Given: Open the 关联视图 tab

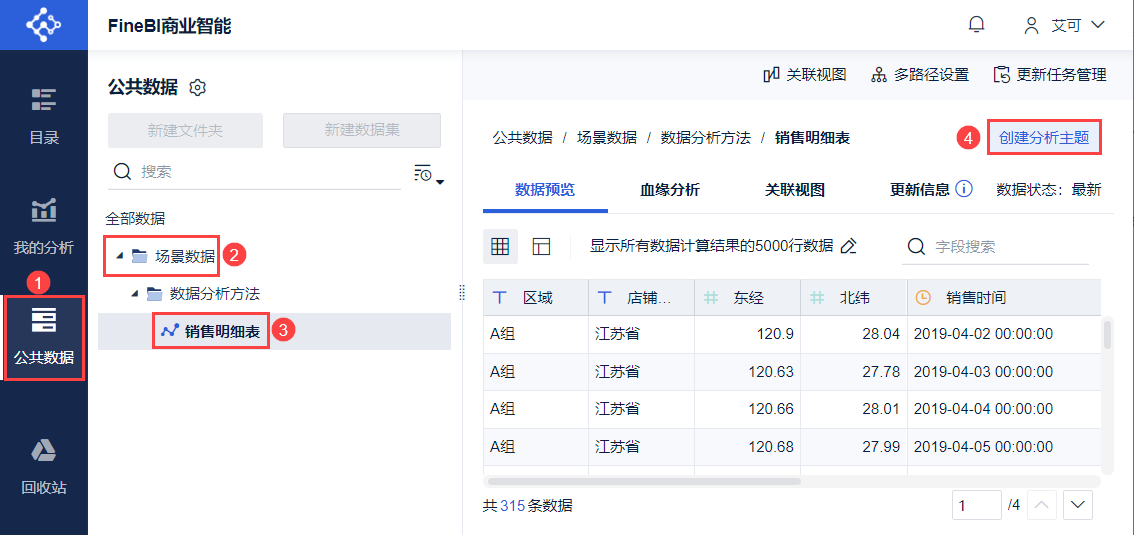Looking at the screenshot, I should coord(795,190).
